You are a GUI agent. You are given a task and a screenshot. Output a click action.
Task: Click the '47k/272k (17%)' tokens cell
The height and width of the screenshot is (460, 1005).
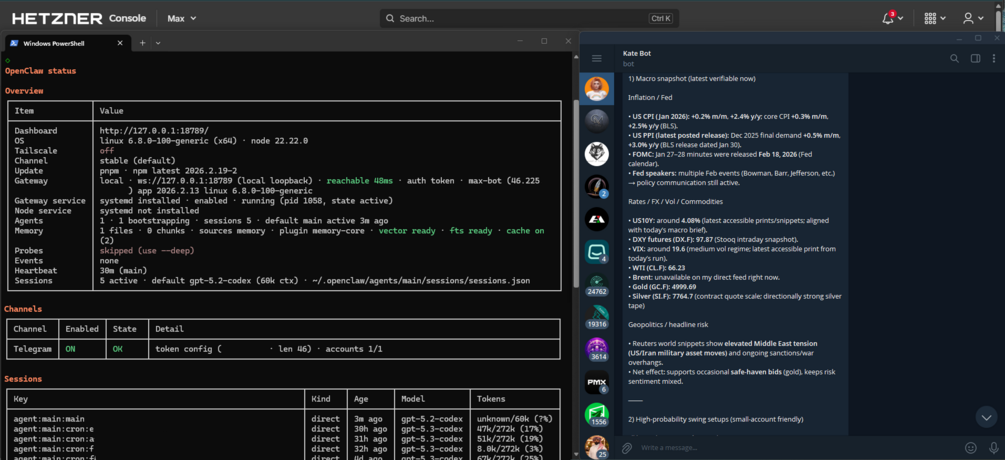pyautogui.click(x=510, y=429)
